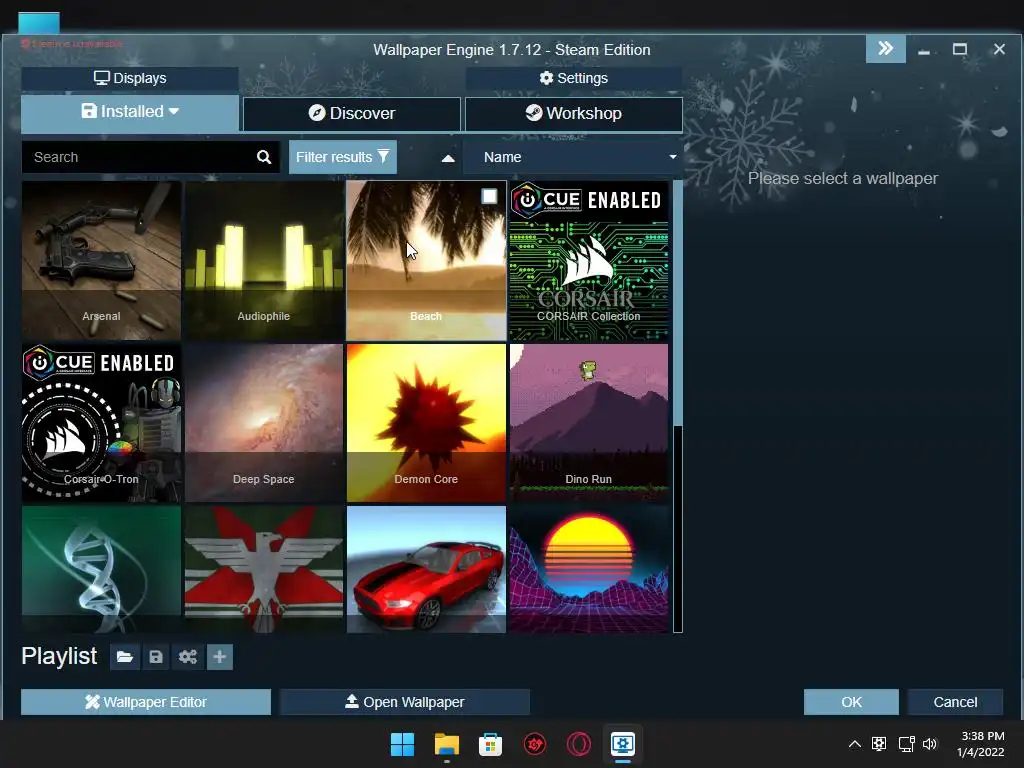The width and height of the screenshot is (1024, 768).
Task: Expand the double-chevron panel button
Action: coord(886,48)
